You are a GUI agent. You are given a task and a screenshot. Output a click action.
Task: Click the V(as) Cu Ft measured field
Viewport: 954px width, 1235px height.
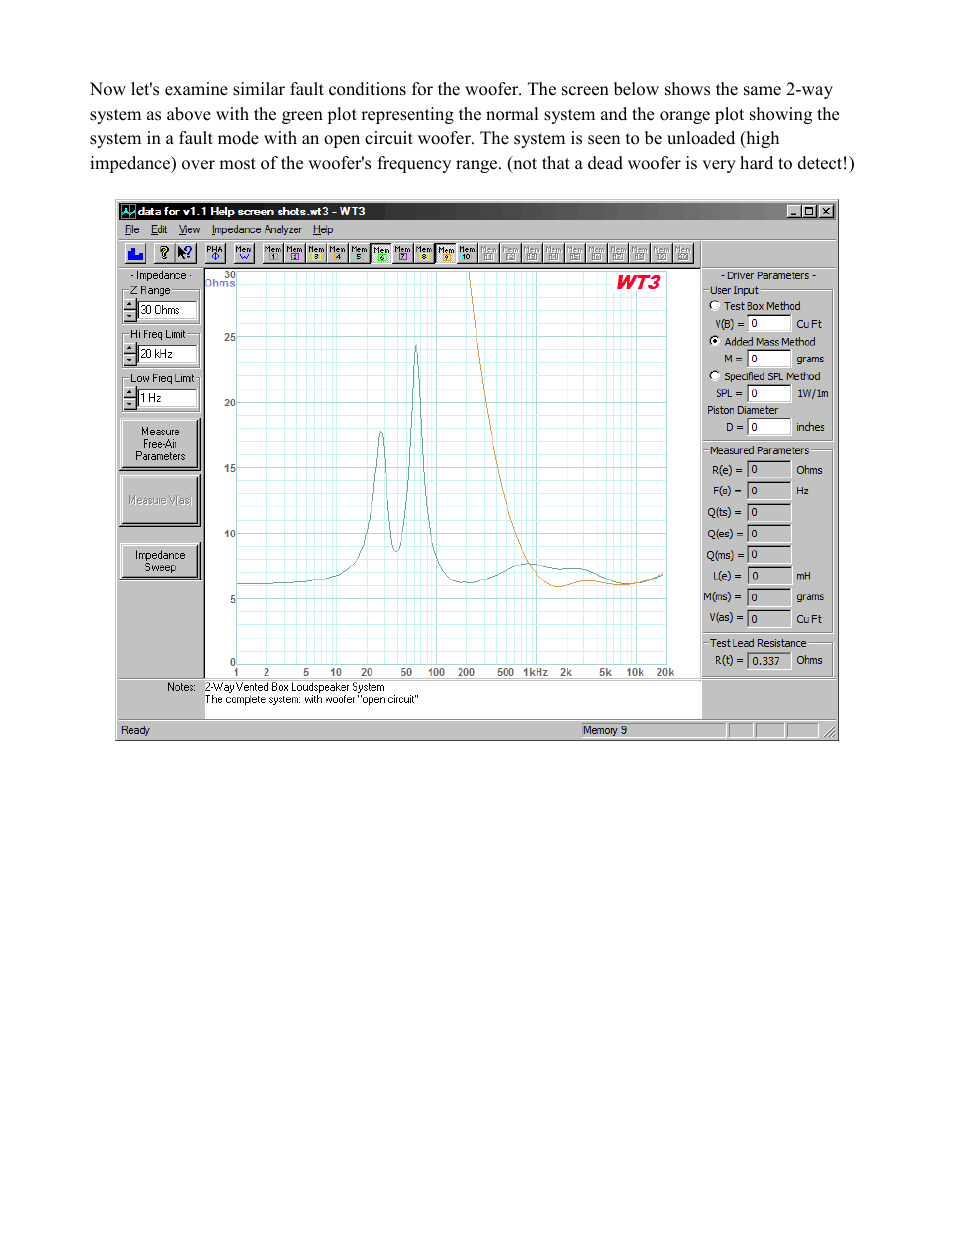click(x=769, y=619)
